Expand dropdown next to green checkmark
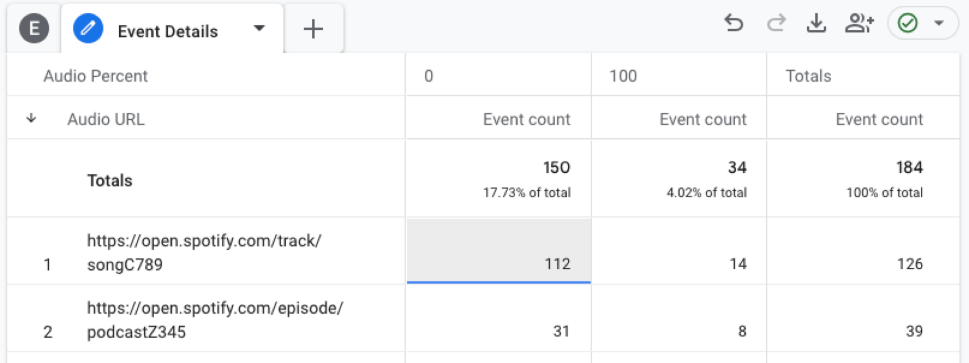969x363 pixels. point(939,24)
